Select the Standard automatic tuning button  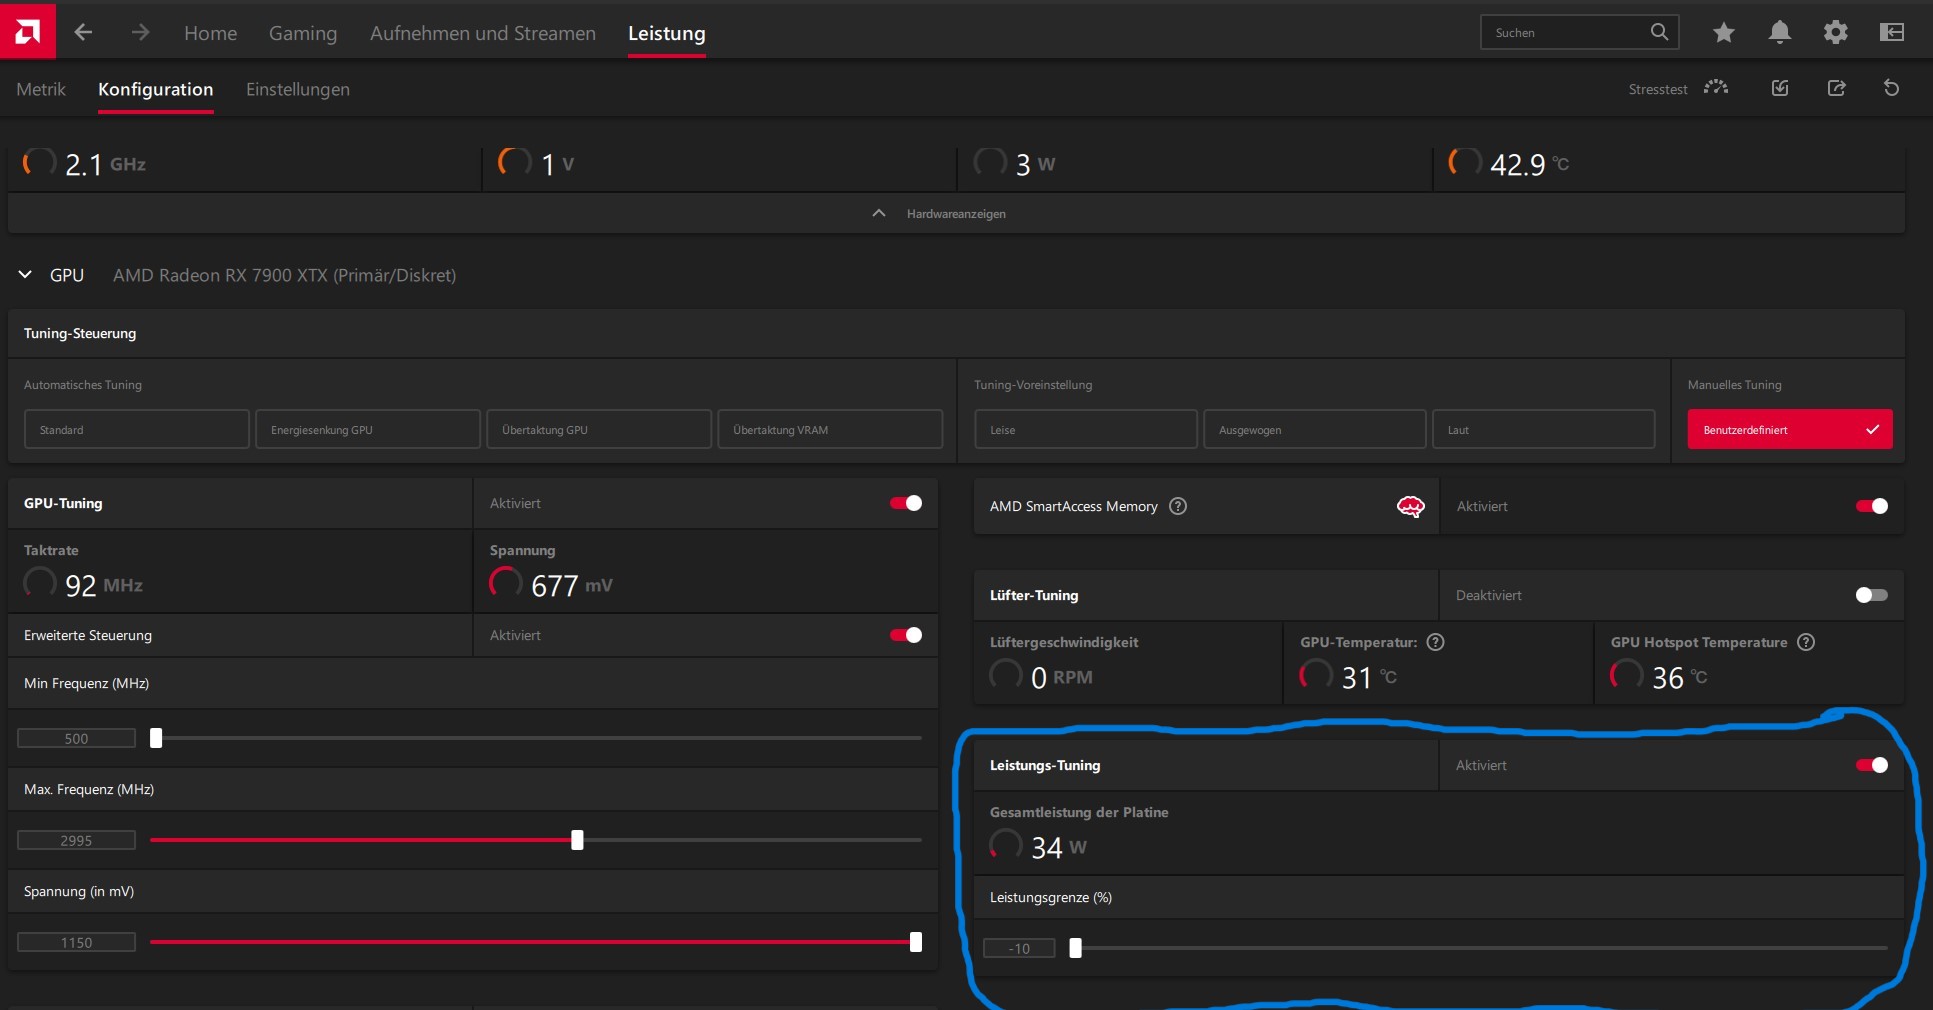[137, 429]
